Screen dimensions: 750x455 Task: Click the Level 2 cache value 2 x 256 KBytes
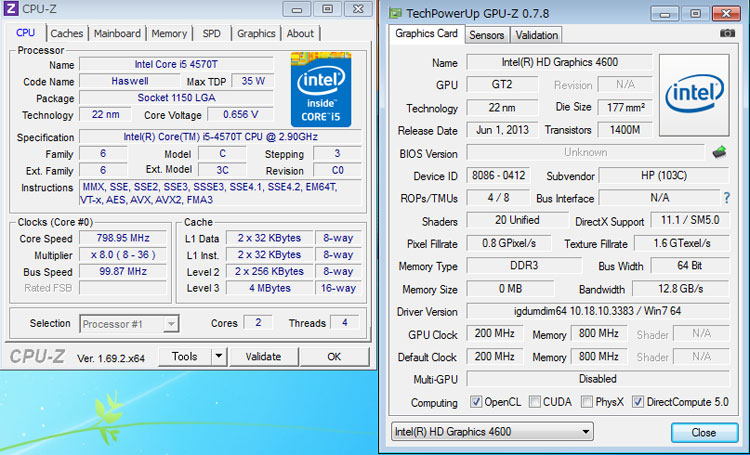(x=270, y=271)
